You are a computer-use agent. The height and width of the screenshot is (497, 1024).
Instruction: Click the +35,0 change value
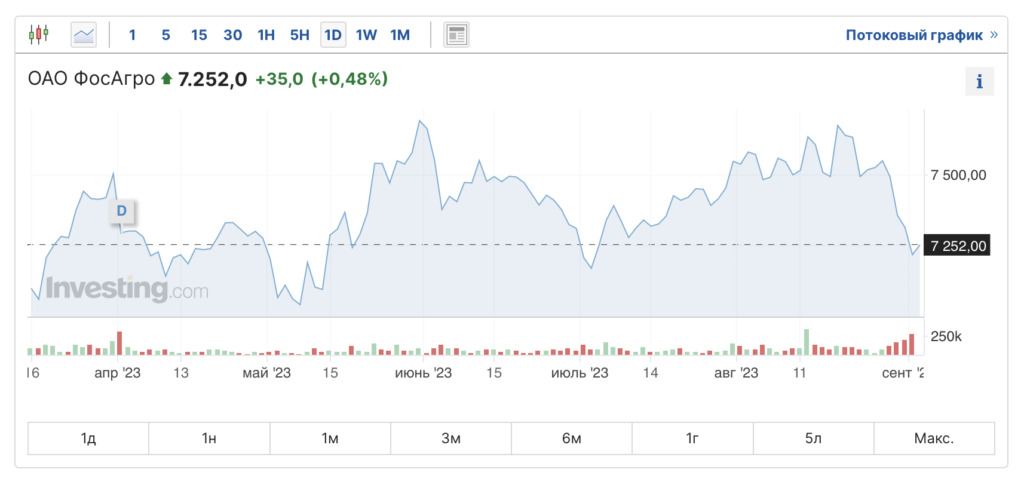click(279, 80)
